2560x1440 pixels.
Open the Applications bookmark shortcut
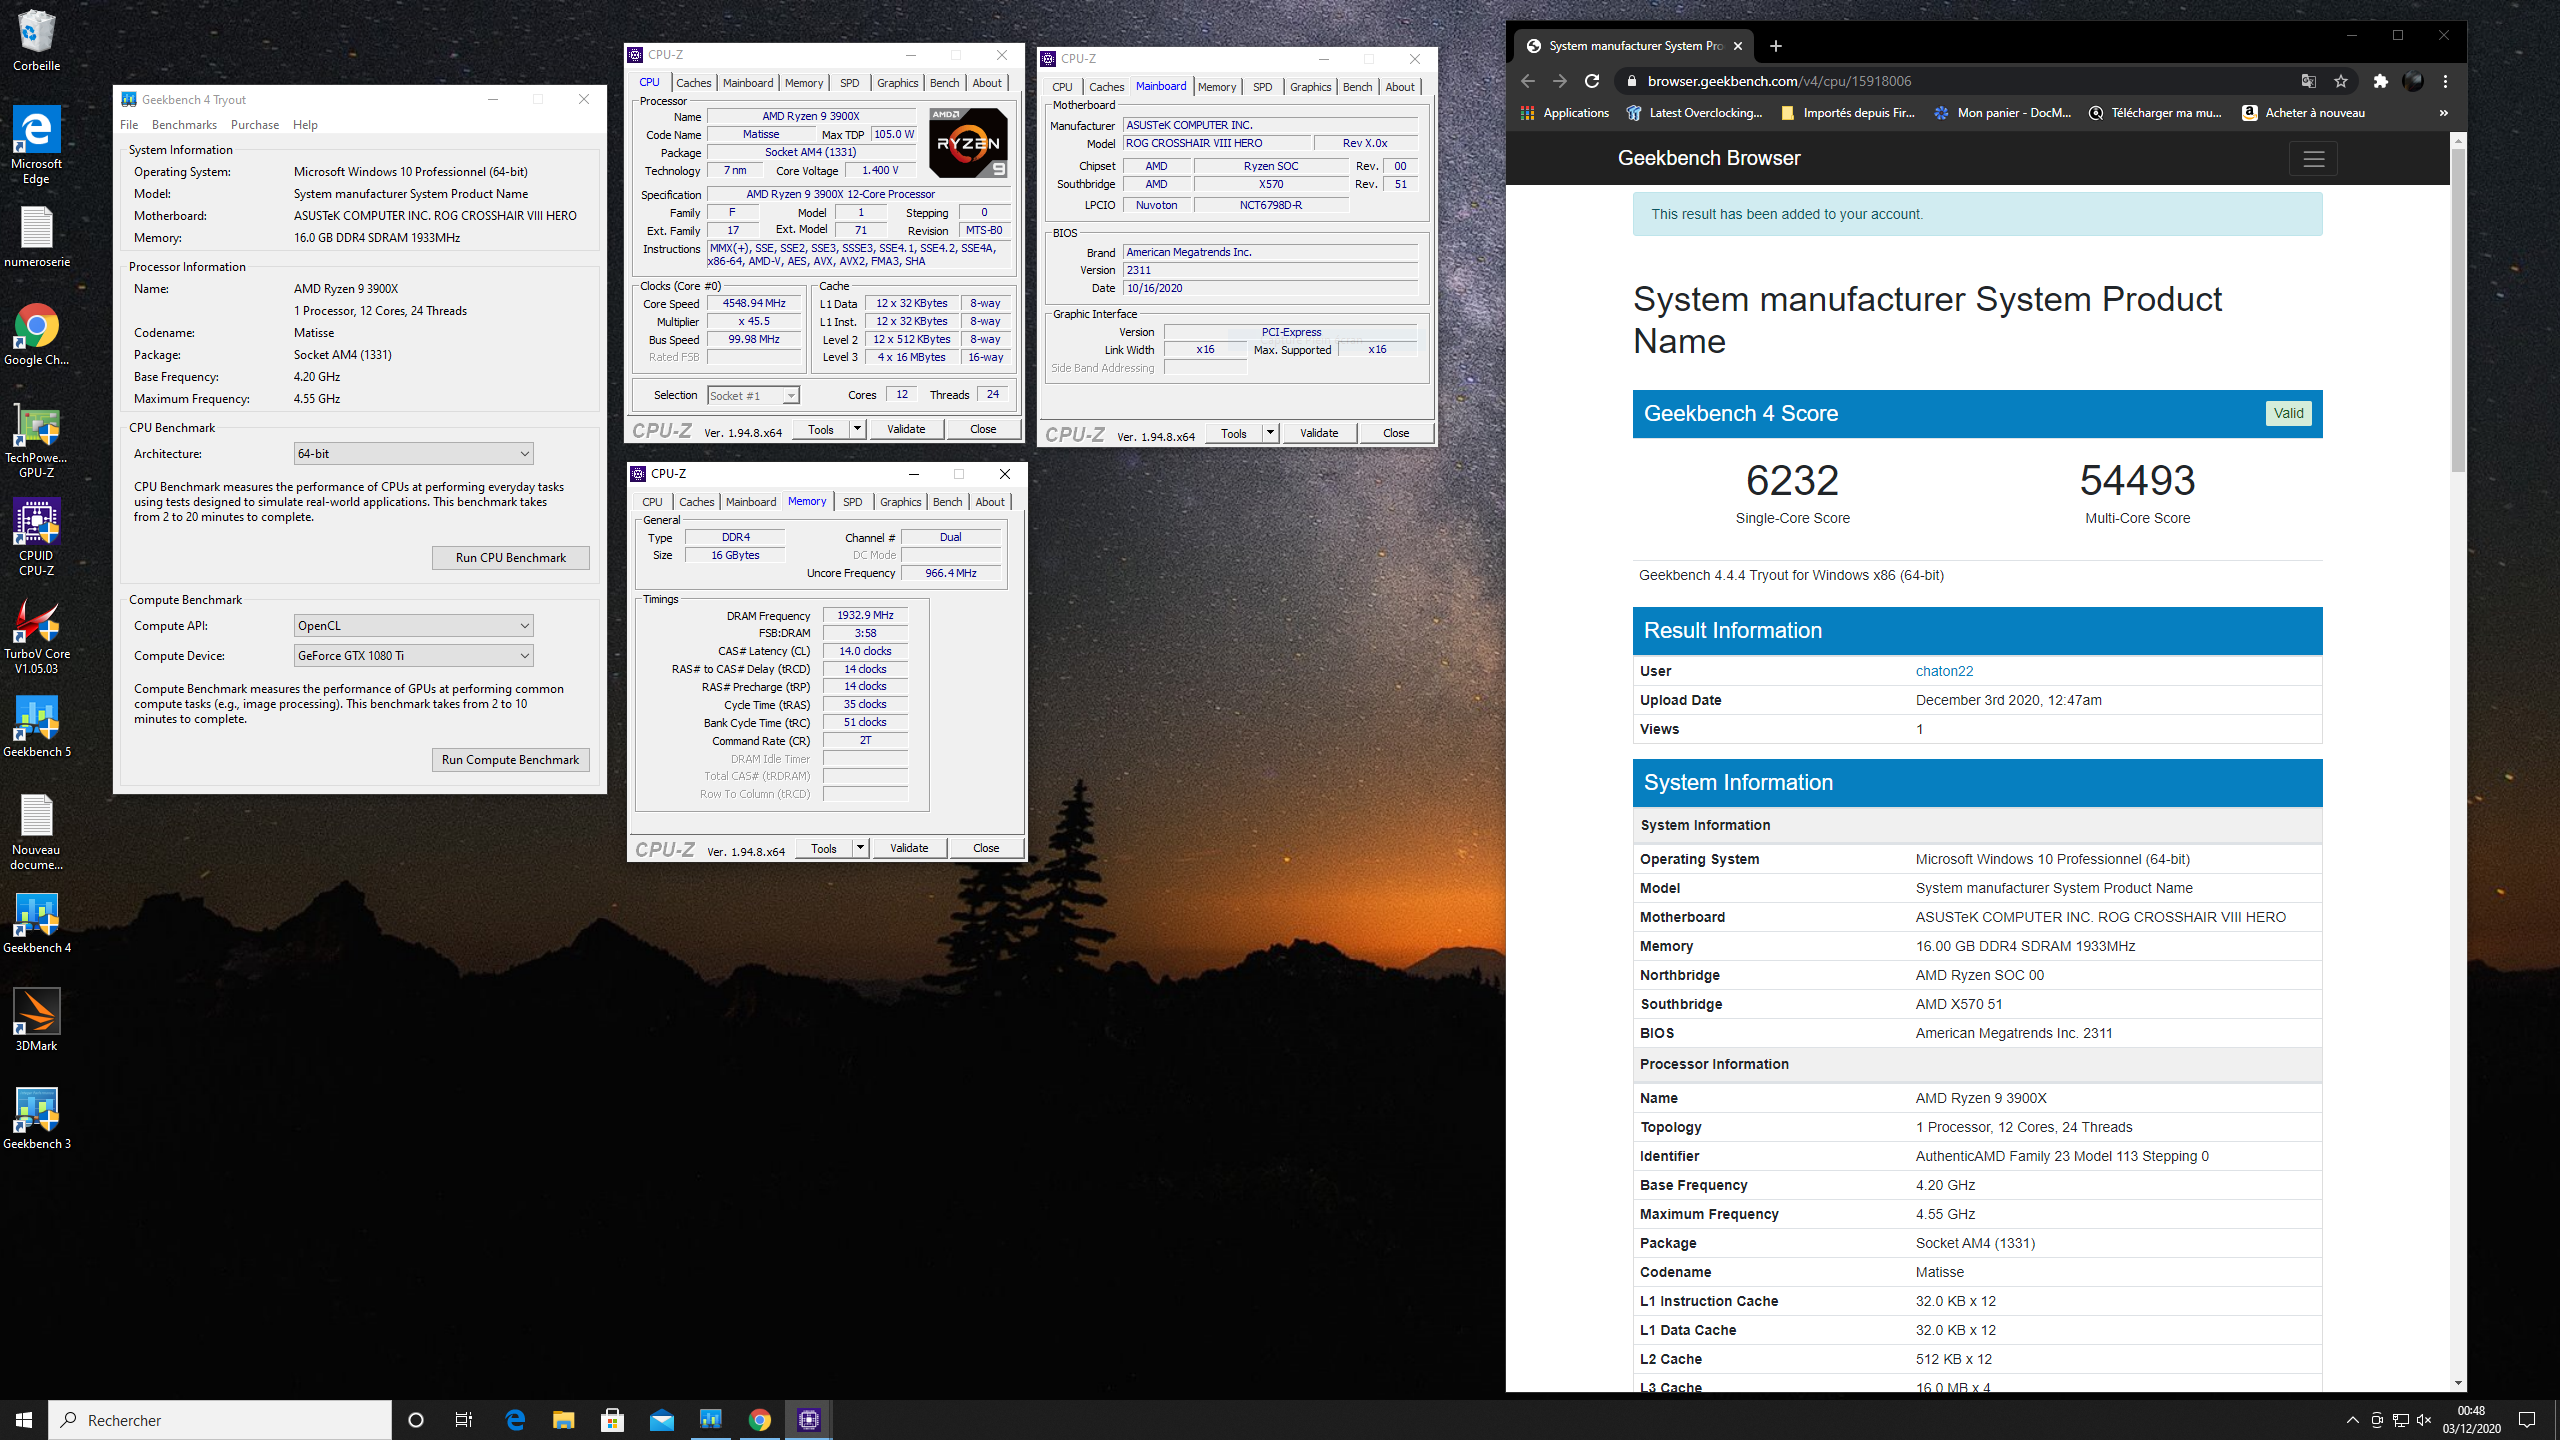1564,113
